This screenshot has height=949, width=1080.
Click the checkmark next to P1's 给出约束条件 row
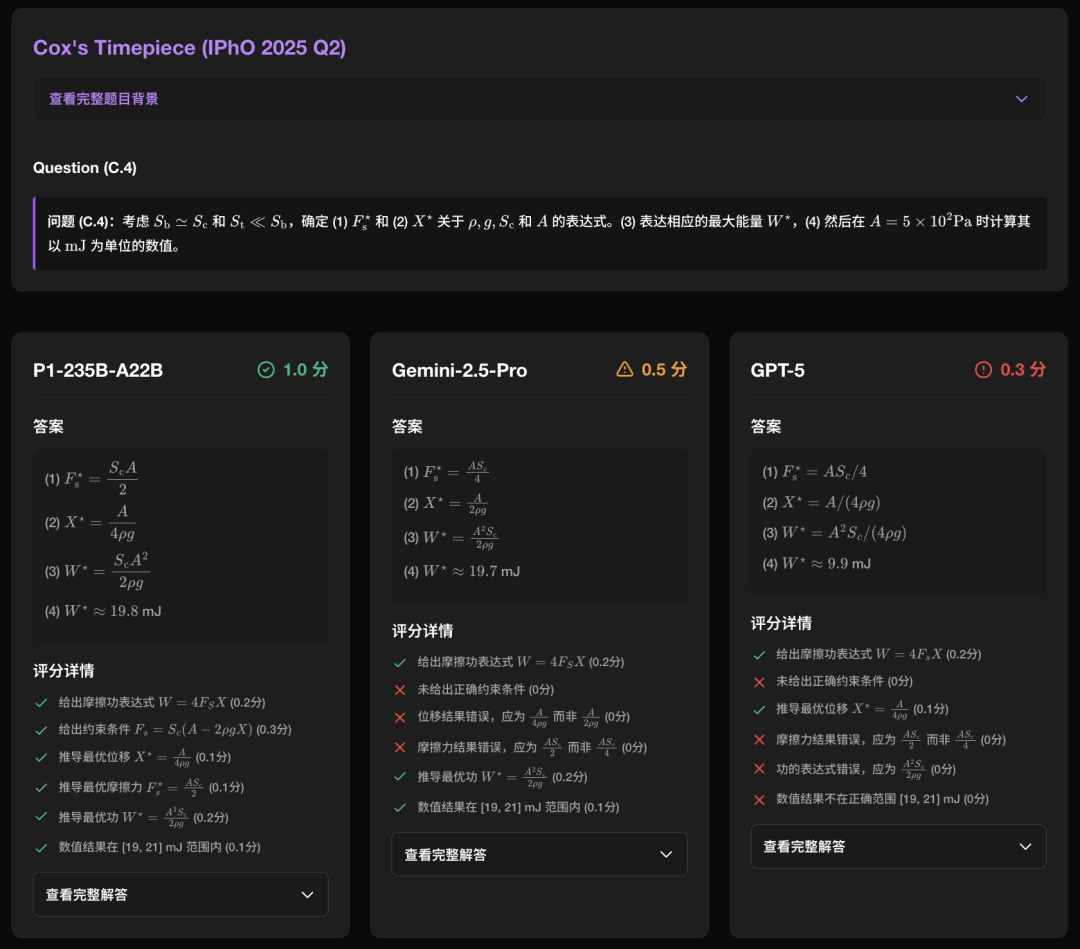tap(41, 730)
